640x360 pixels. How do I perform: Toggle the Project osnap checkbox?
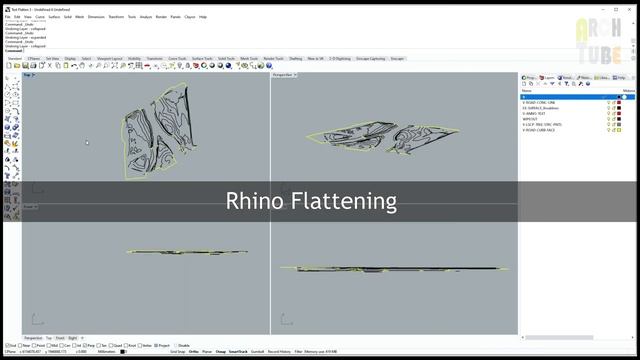(156, 345)
